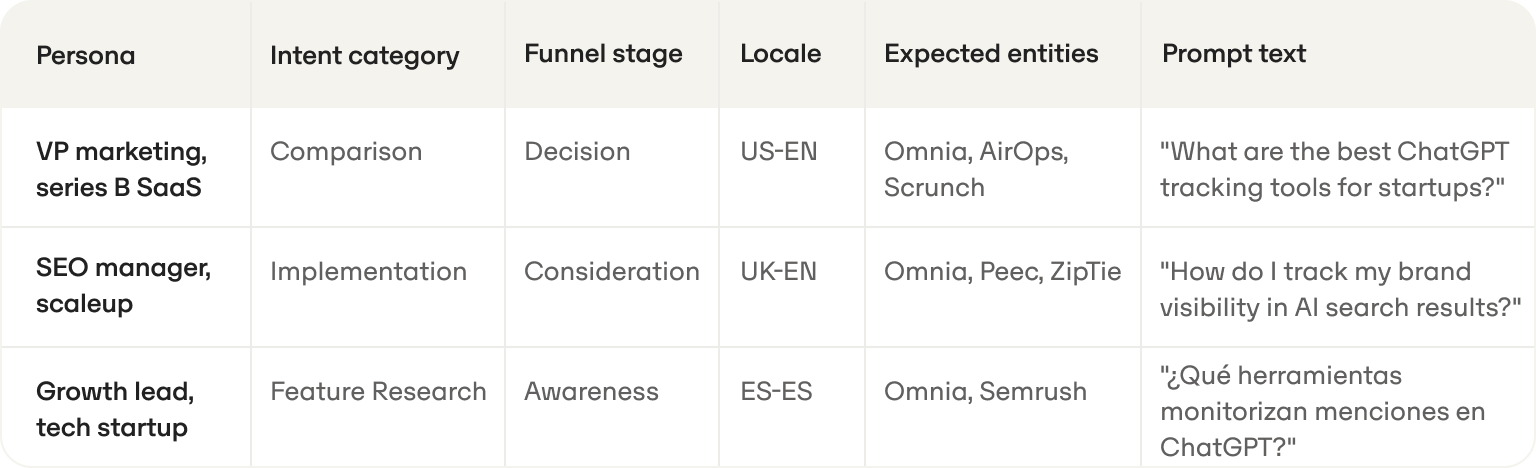This screenshot has width=1536, height=468.
Task: Click the Funnel stage column header
Action: click(x=603, y=54)
